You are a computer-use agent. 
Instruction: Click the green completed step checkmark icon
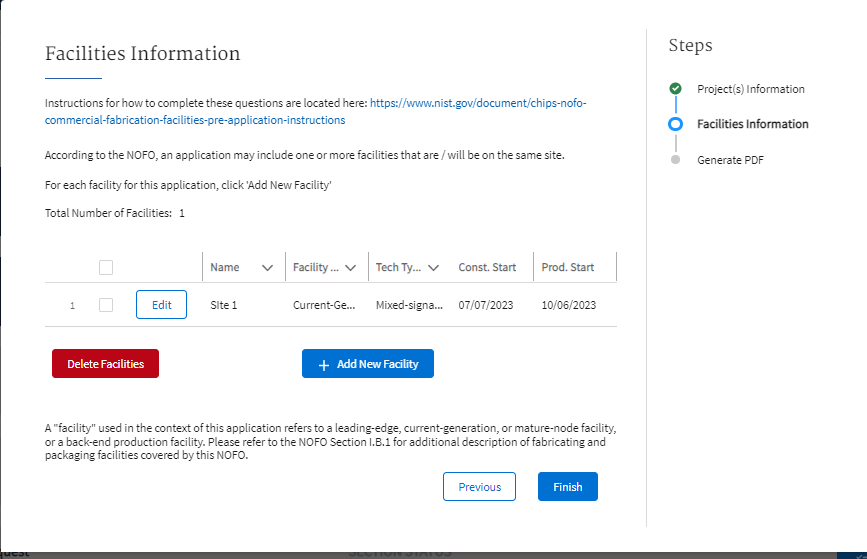click(x=676, y=89)
